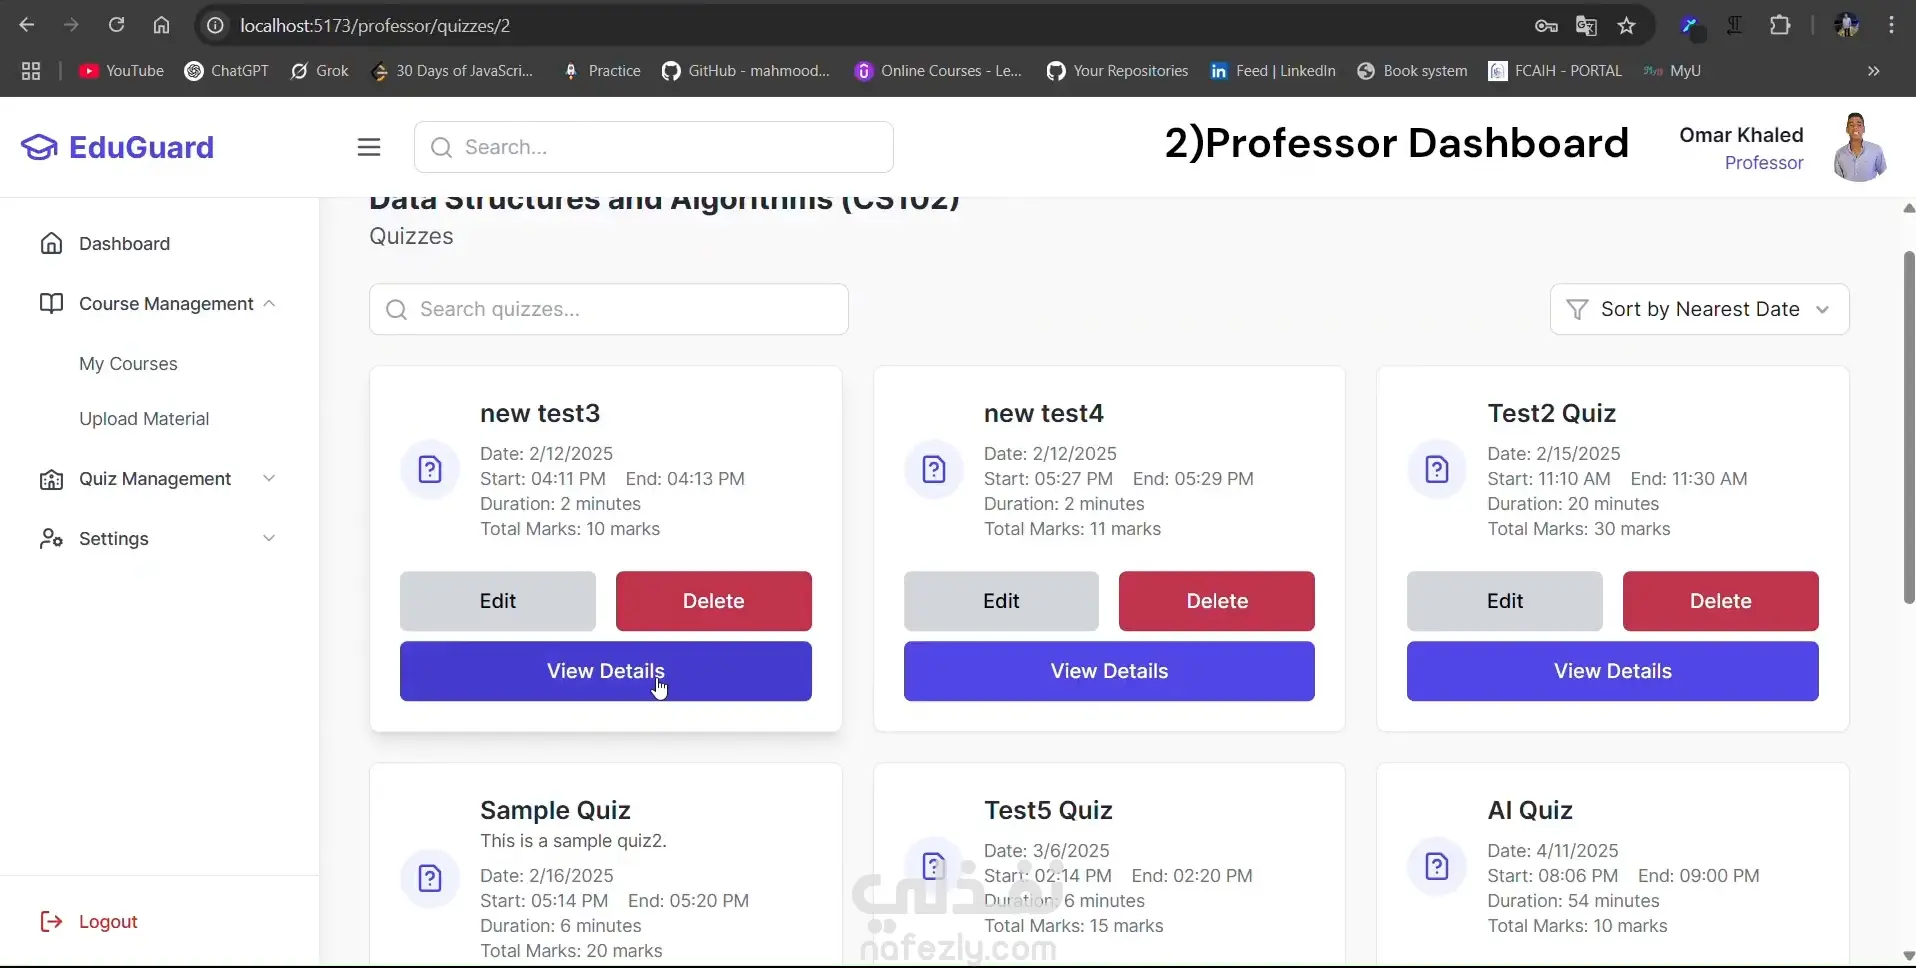The image size is (1916, 968).
Task: Click the Search quizzes input field
Action: point(609,309)
